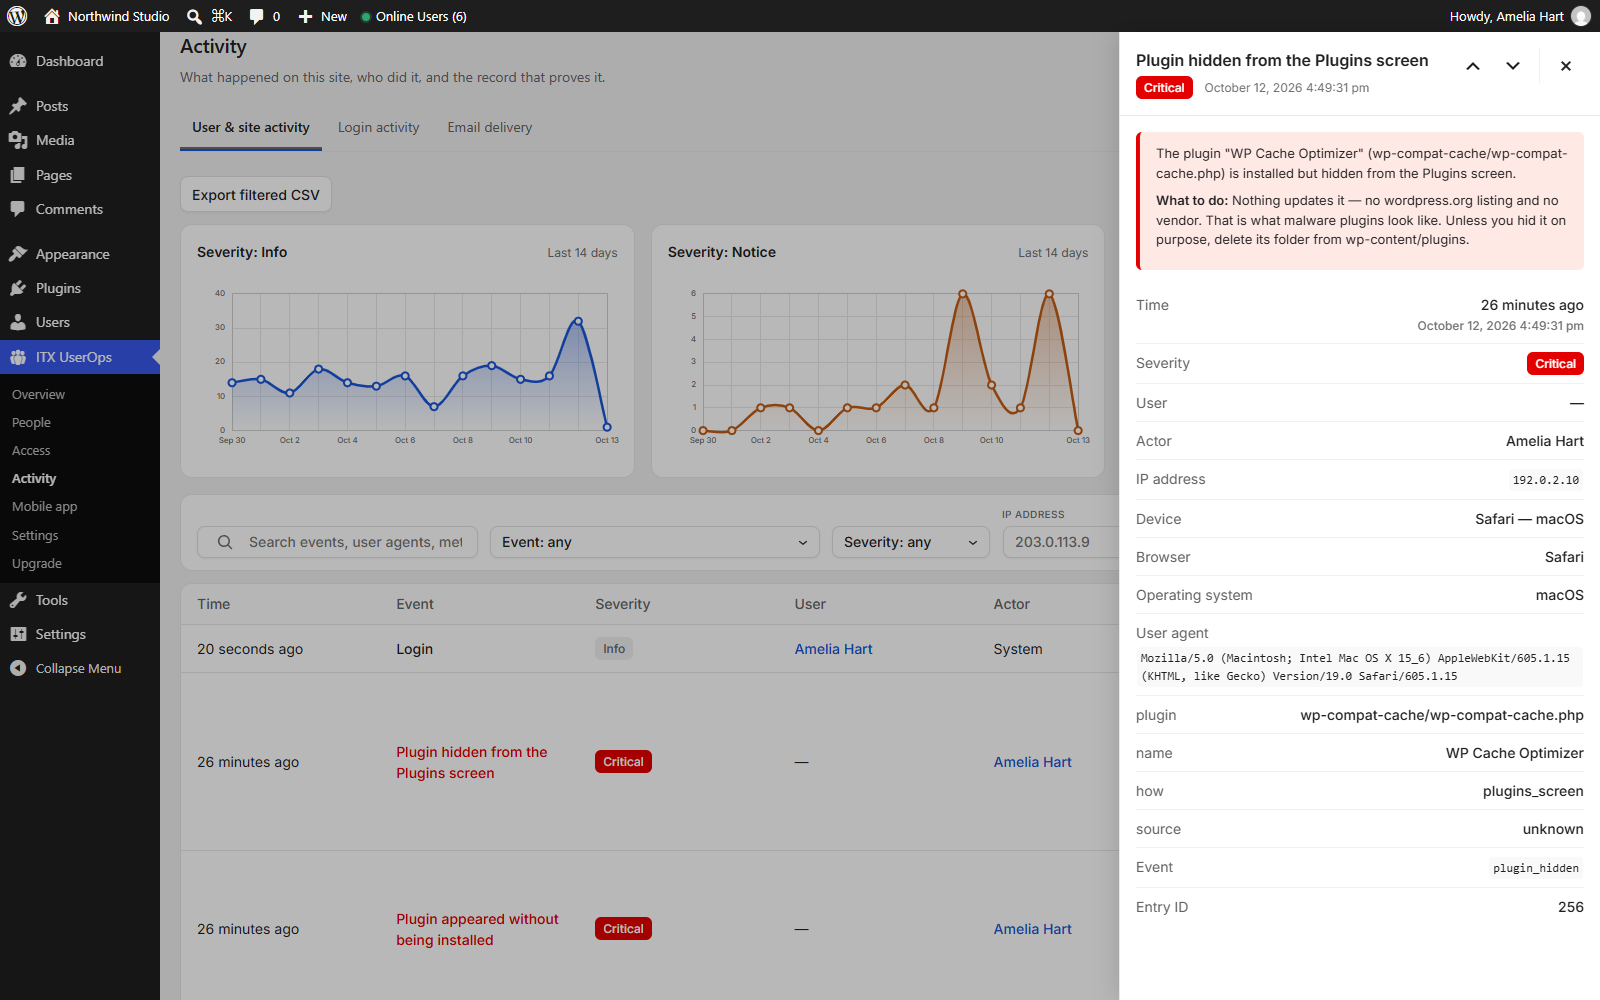Open Northwind Studio site home icon

[x=52, y=16]
